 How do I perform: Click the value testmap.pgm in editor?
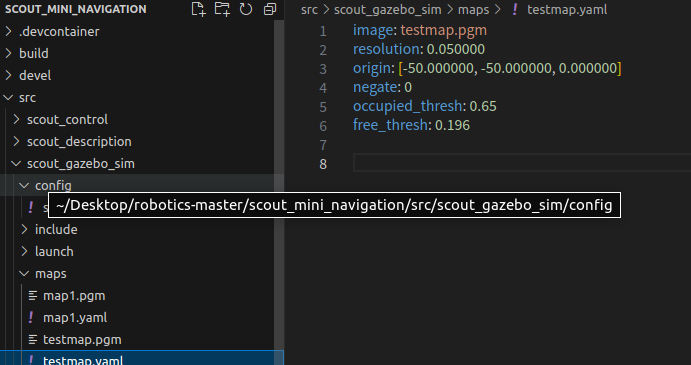443,30
